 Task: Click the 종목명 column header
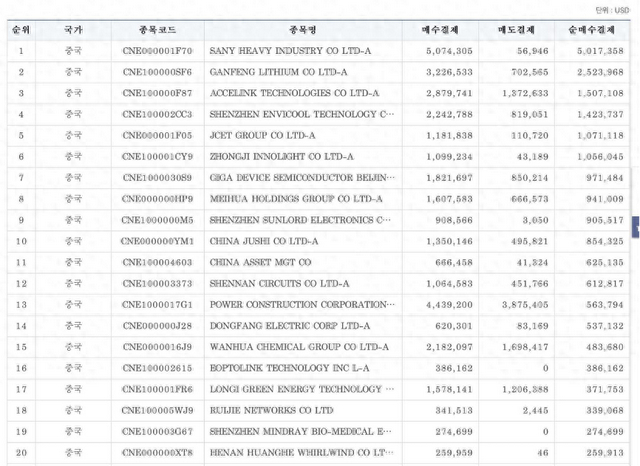click(303, 30)
